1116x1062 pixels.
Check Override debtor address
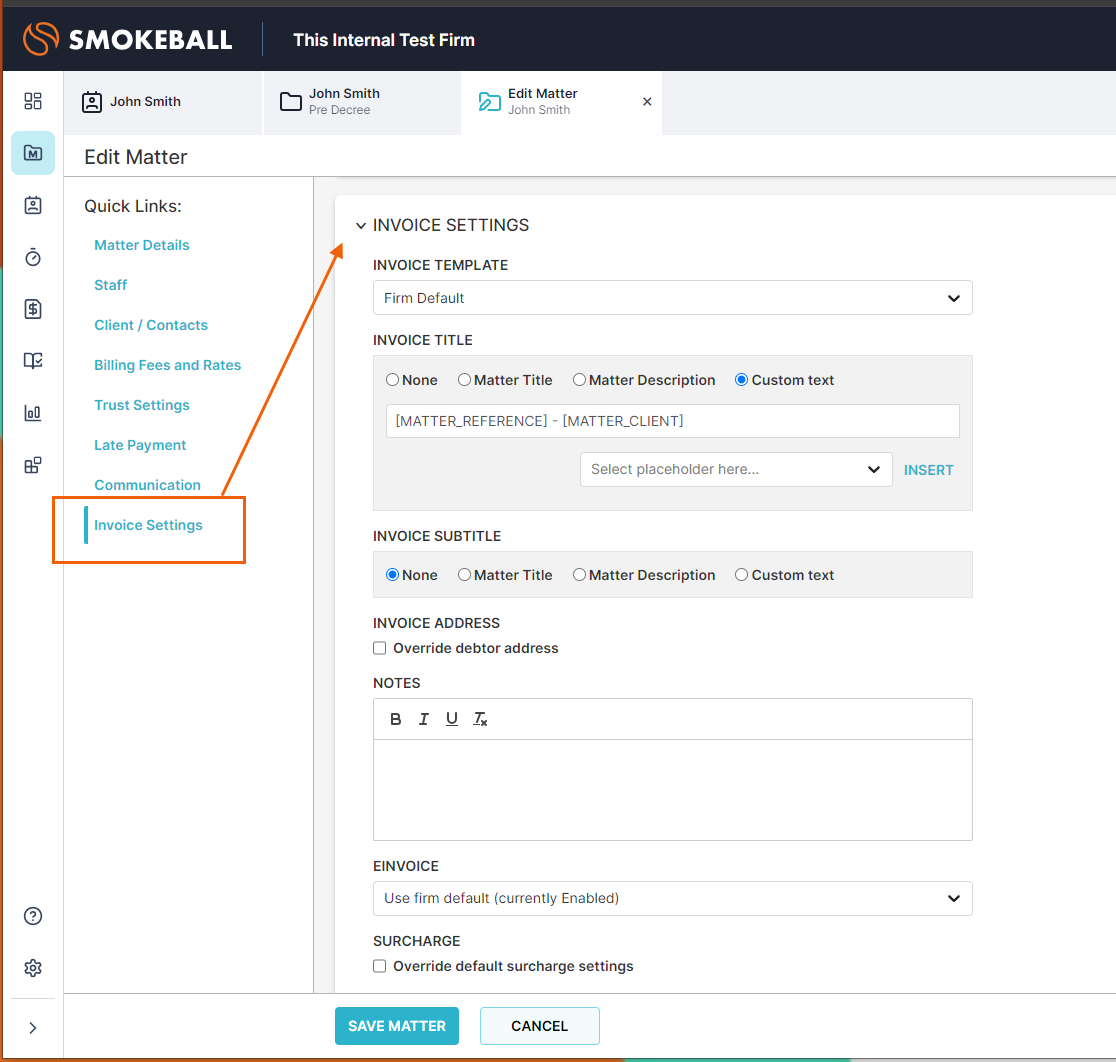[380, 648]
